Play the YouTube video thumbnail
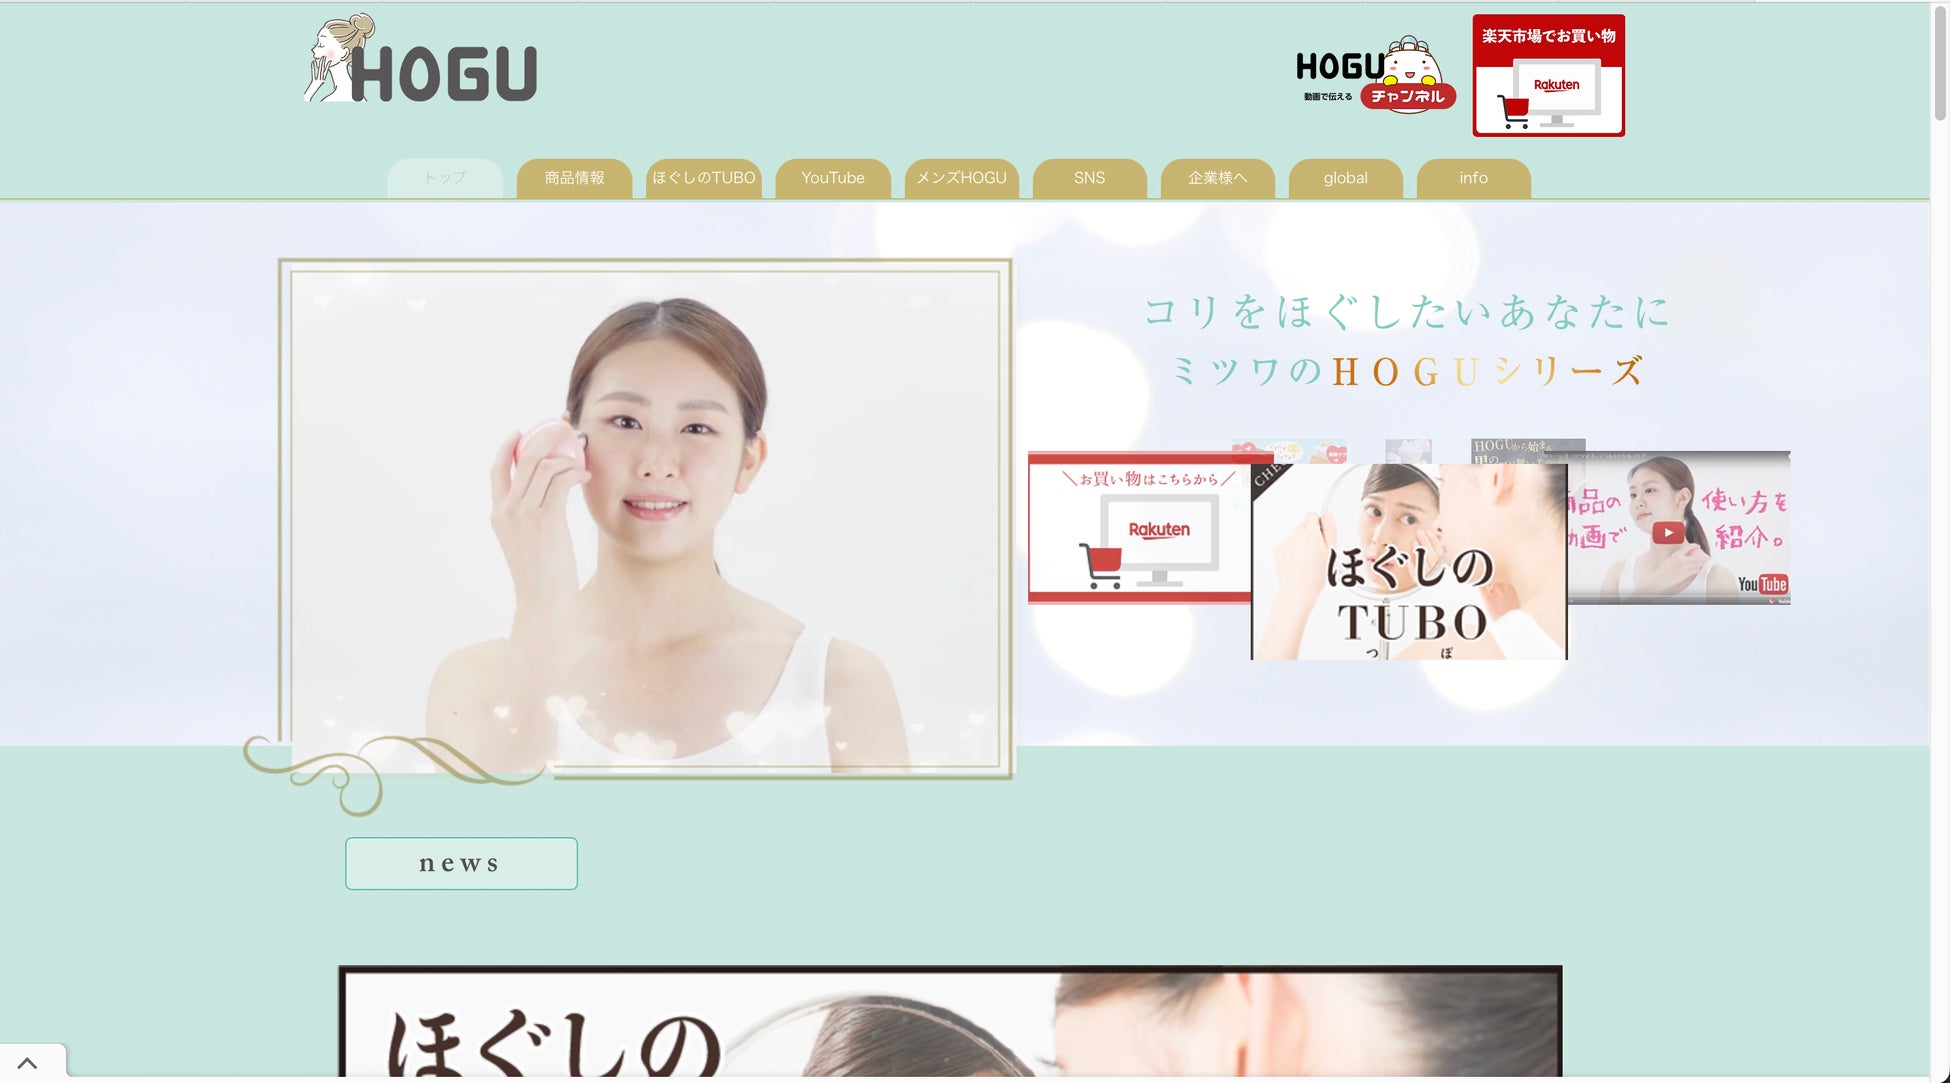Viewport: 1950px width, 1083px height. 1667,532
